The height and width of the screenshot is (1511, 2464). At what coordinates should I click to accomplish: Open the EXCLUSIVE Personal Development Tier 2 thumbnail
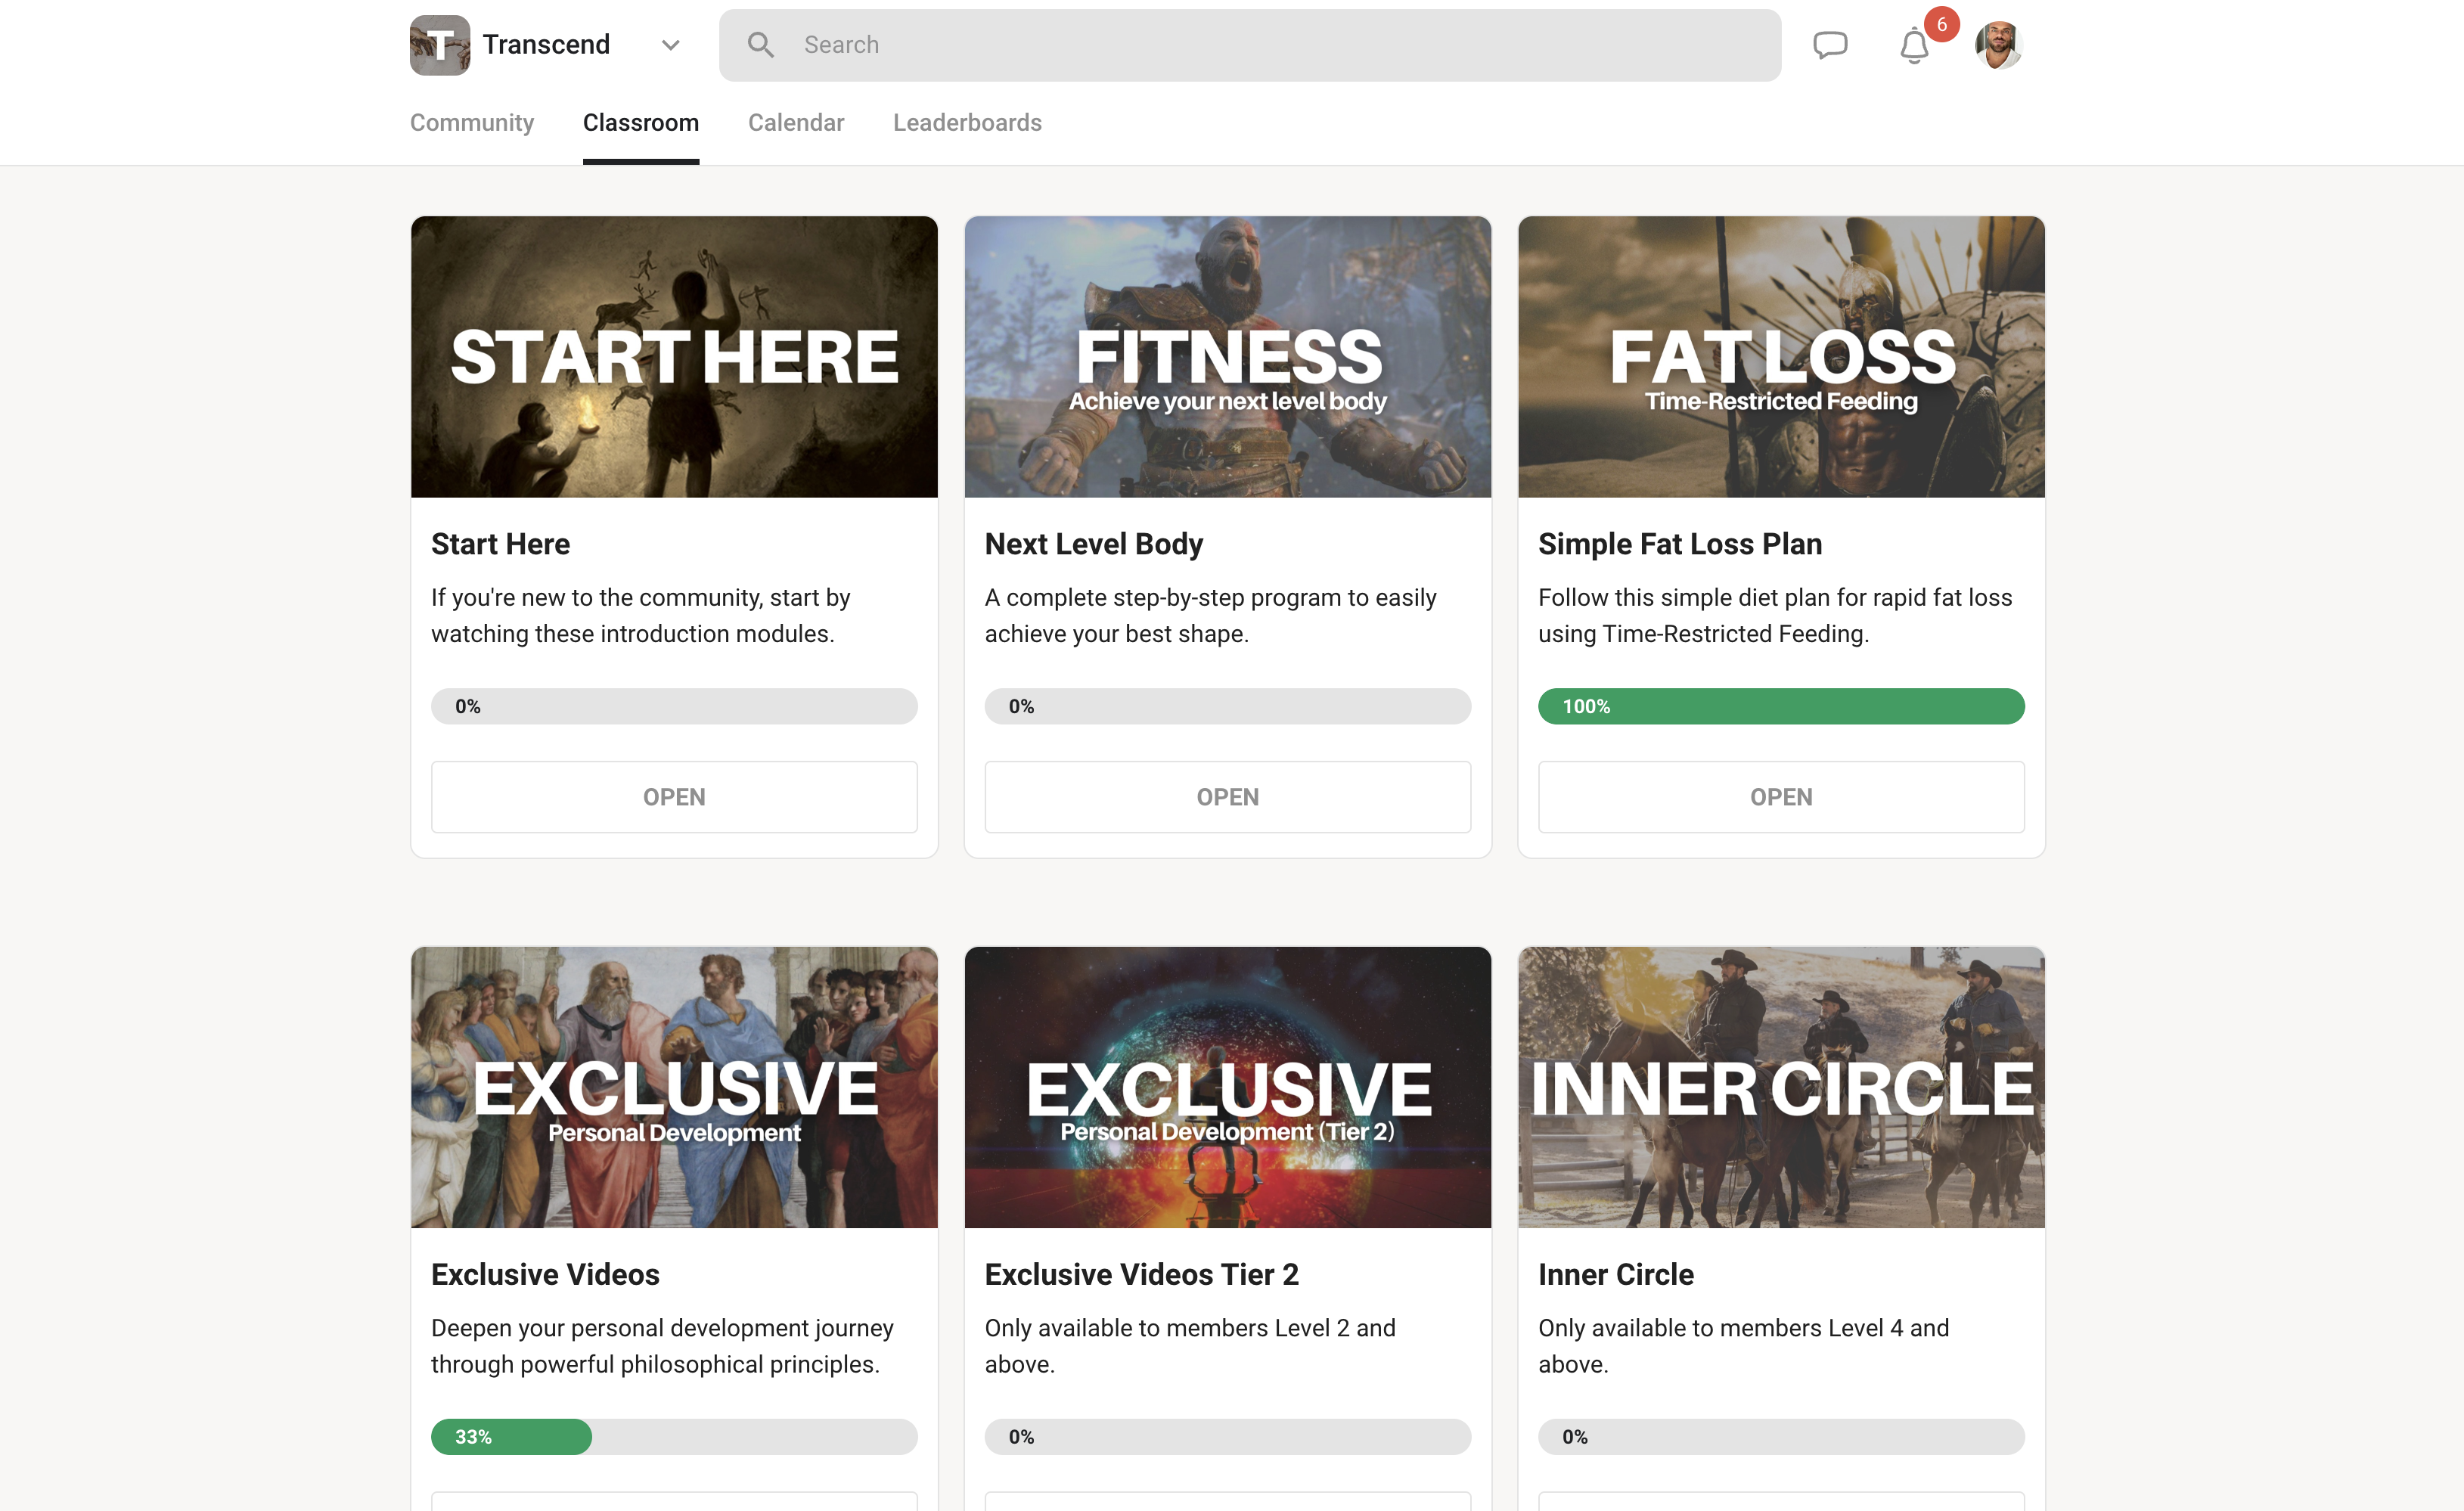click(1228, 1087)
